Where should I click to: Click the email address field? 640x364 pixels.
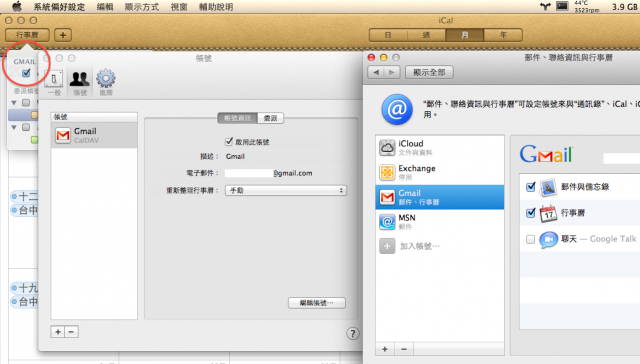click(269, 173)
